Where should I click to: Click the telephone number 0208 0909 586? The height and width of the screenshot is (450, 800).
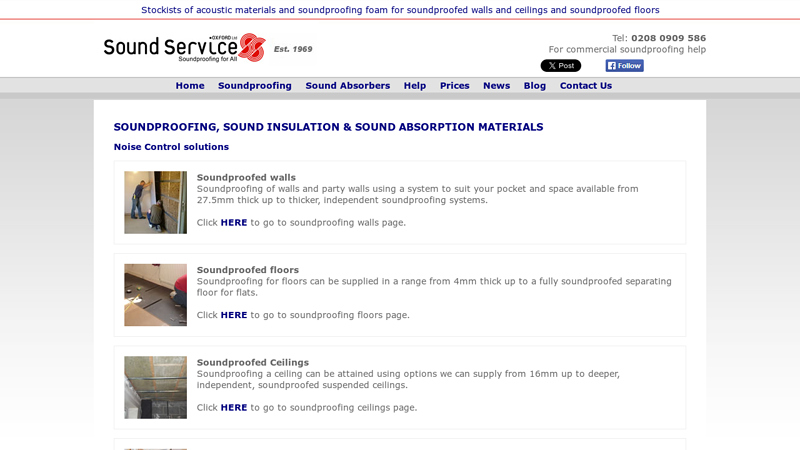[x=668, y=38]
